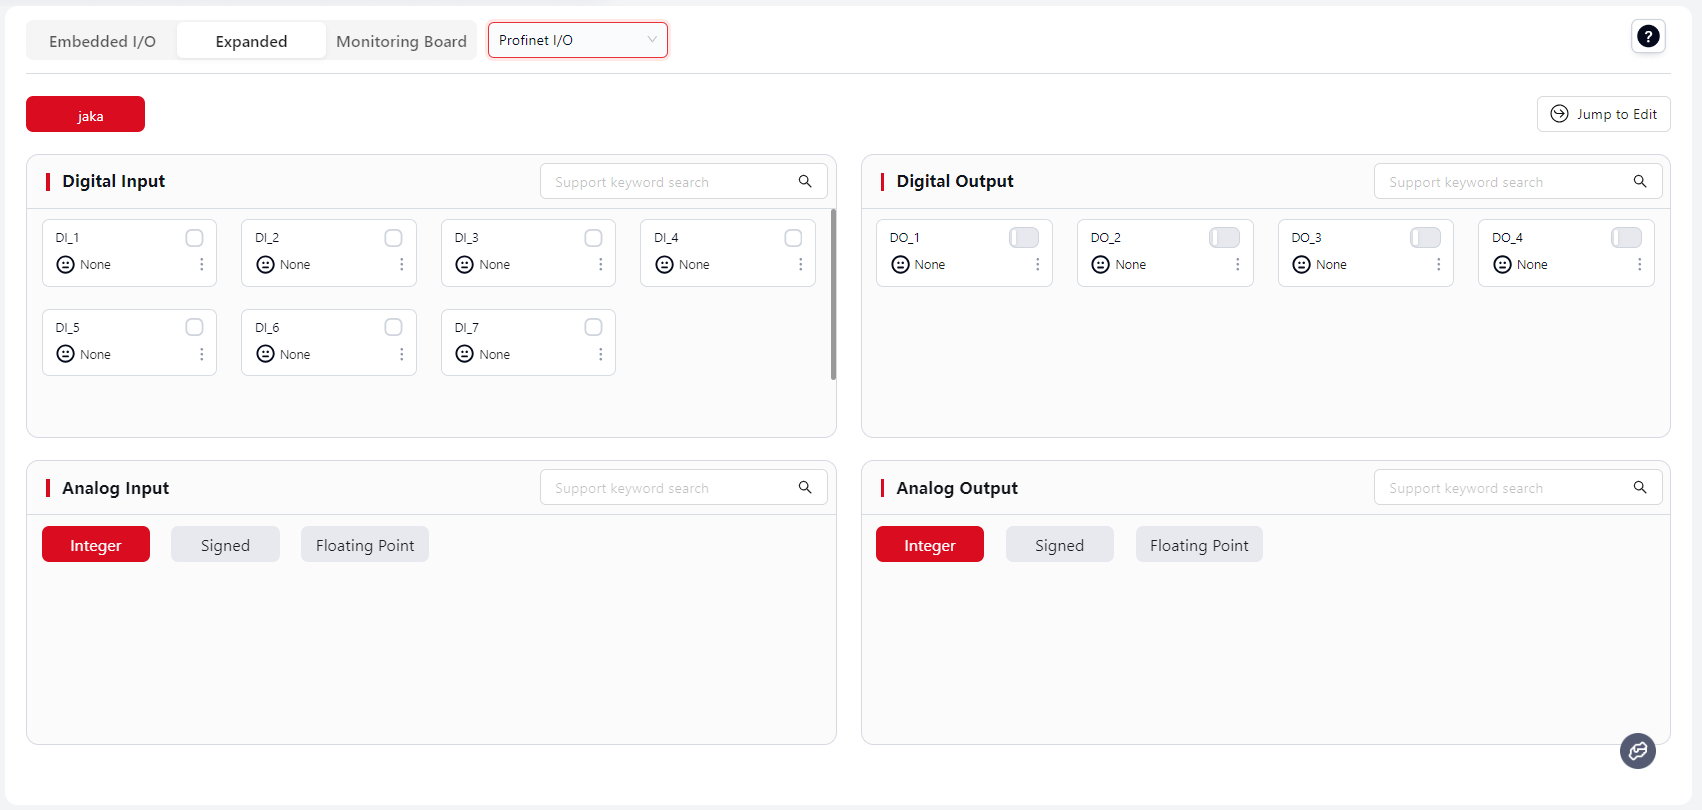Expand the options menu for DI_5
Image resolution: width=1702 pixels, height=810 pixels.
202,354
